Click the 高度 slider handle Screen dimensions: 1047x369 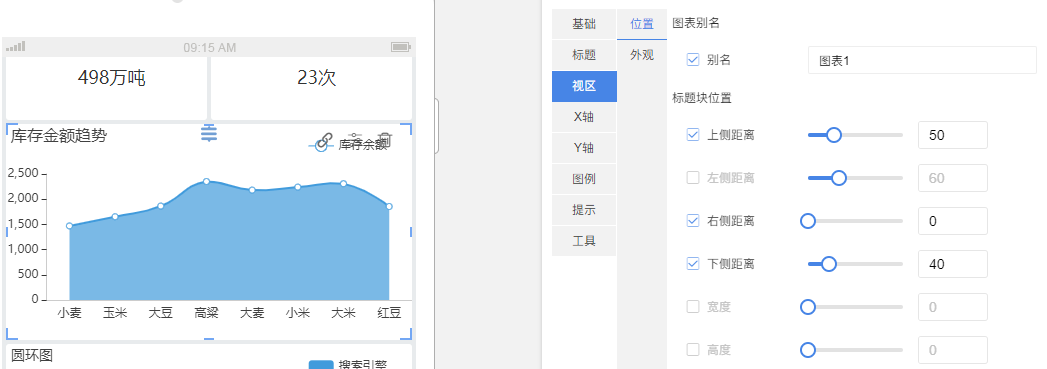click(x=808, y=350)
